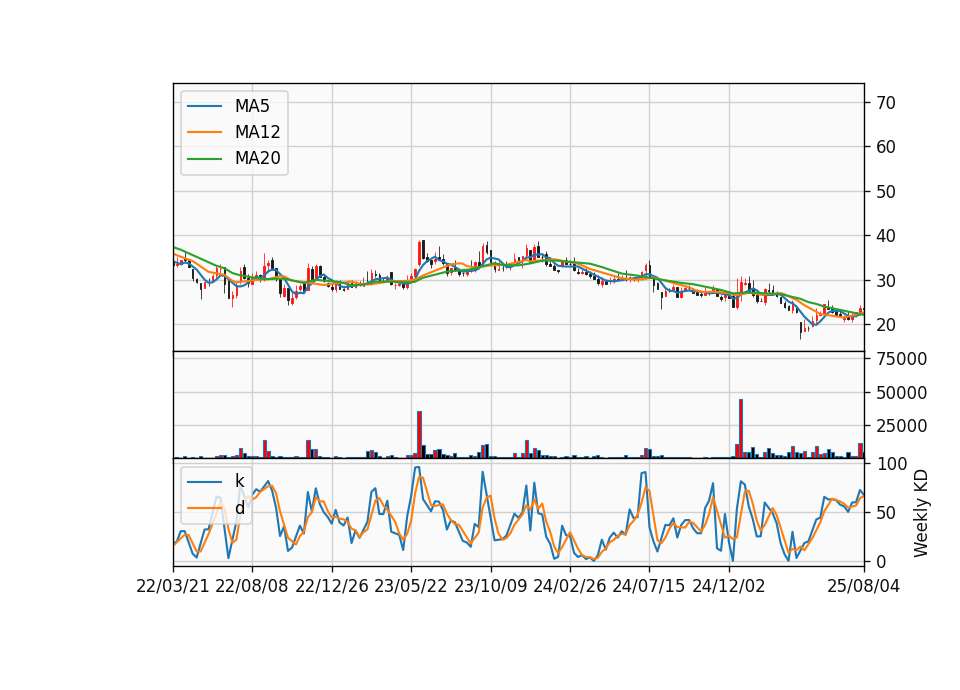
Task: Click the volume axis value 50000
Action: tap(901, 392)
